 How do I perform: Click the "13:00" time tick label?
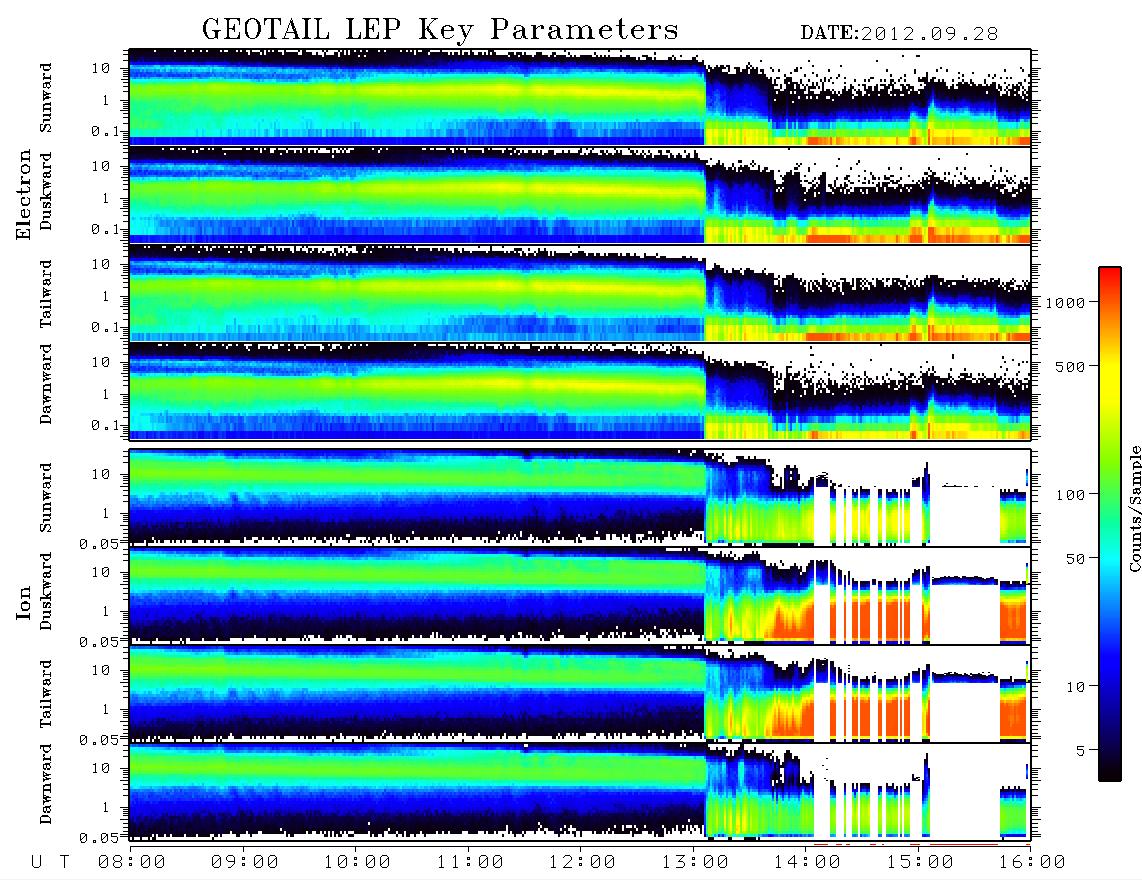coord(695,862)
